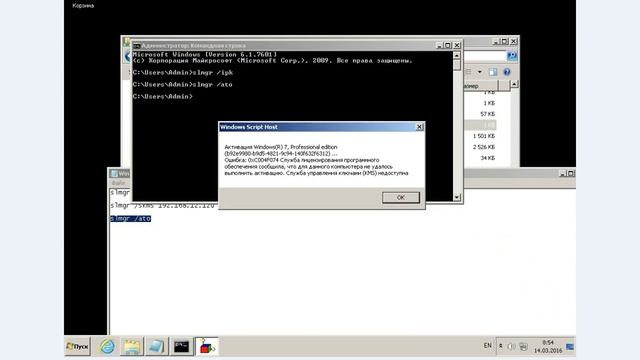Open the clock showing 8:54 14.03.2016
The width and height of the screenshot is (640, 360).
pyautogui.click(x=548, y=347)
